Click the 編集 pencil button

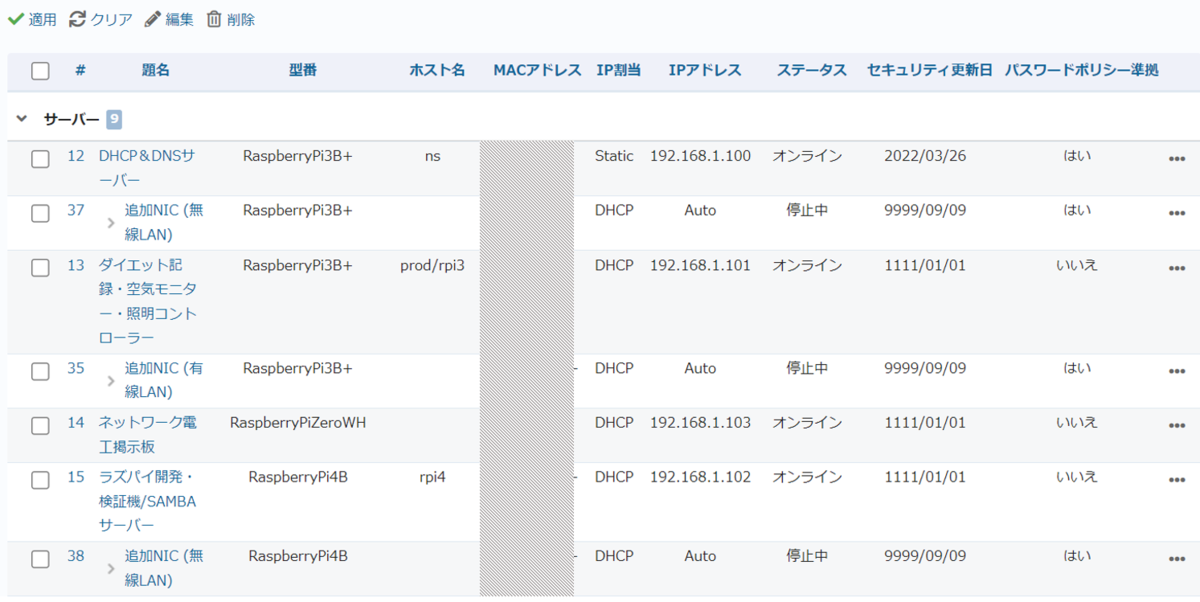click(169, 19)
